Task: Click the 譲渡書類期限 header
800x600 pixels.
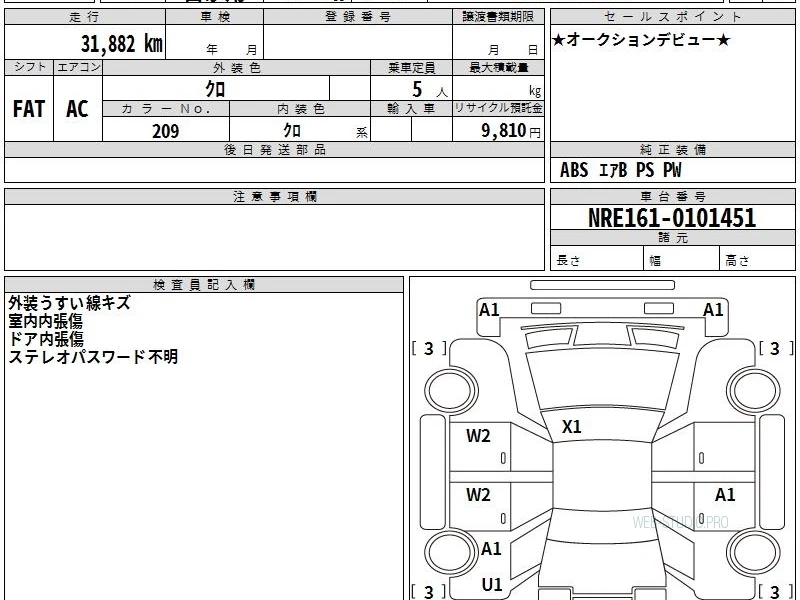Action: click(x=498, y=17)
